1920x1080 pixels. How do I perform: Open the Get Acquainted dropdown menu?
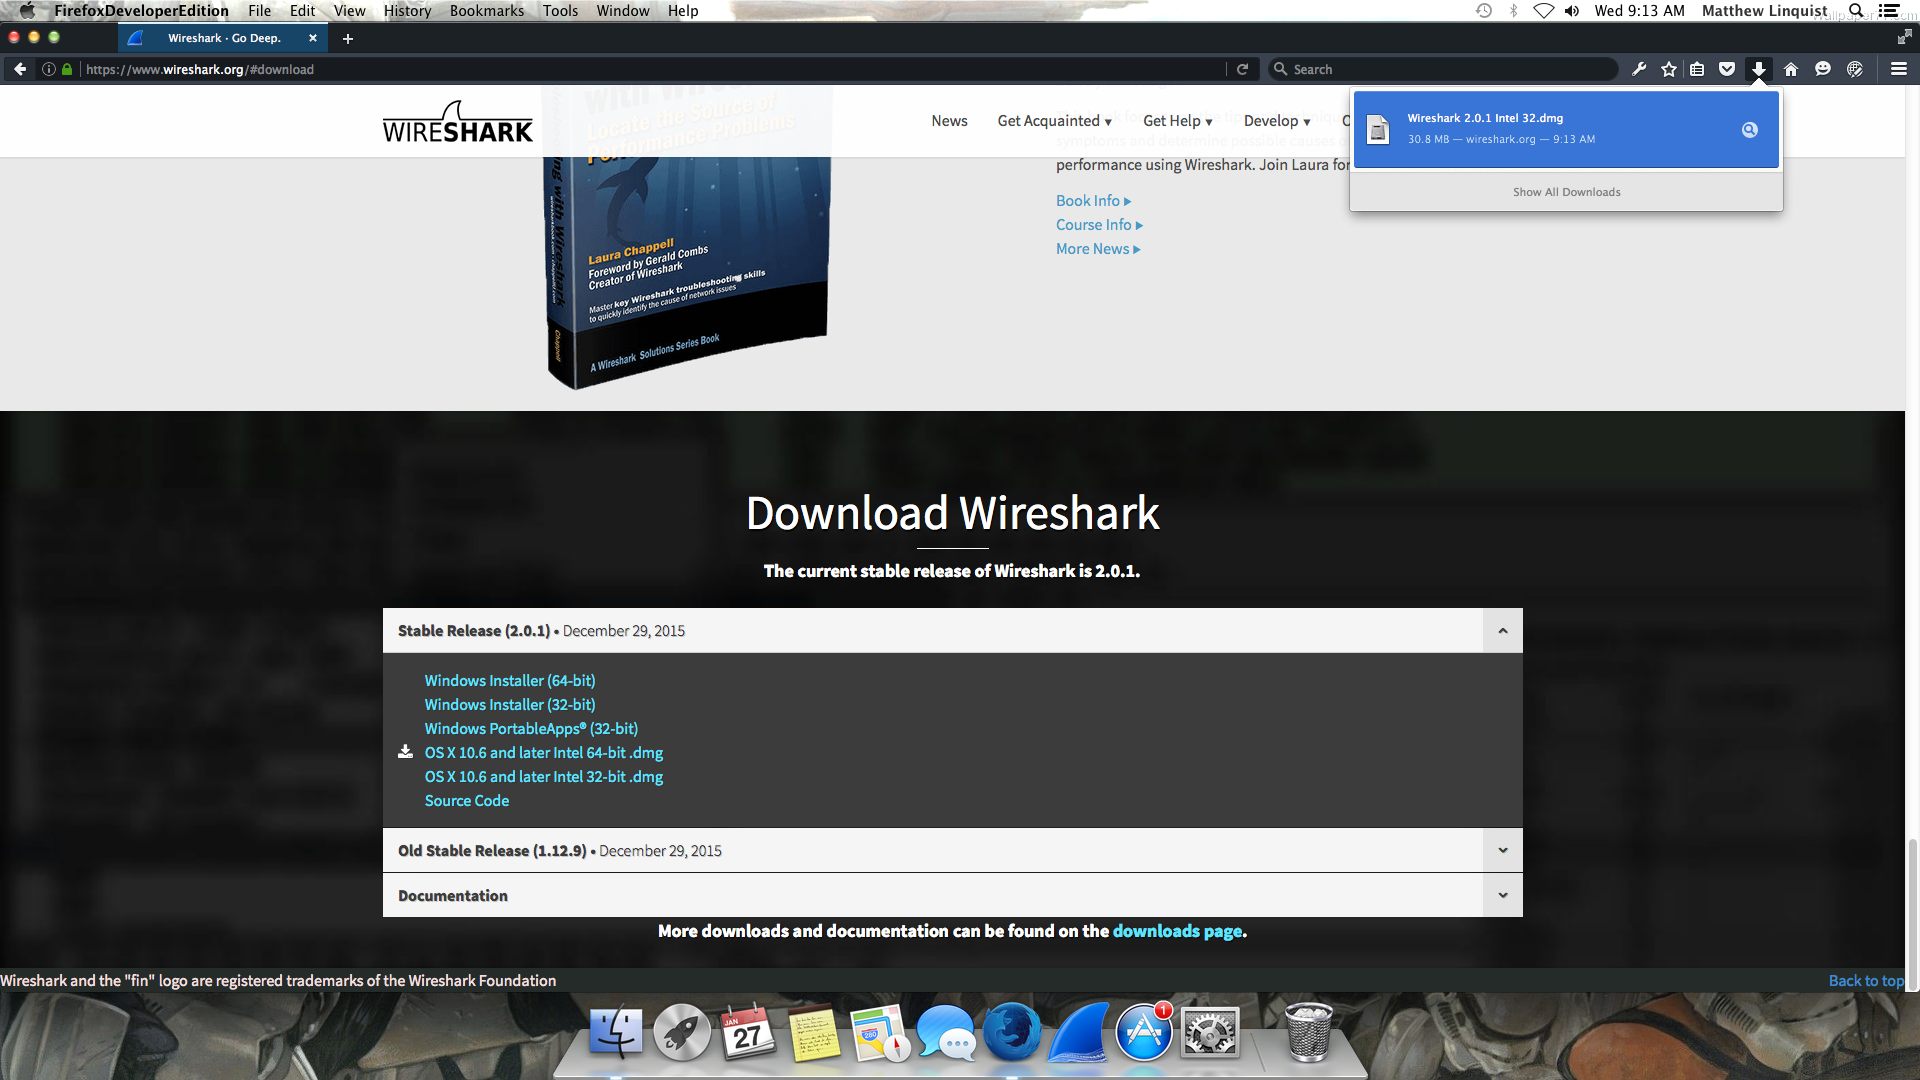(x=1054, y=121)
